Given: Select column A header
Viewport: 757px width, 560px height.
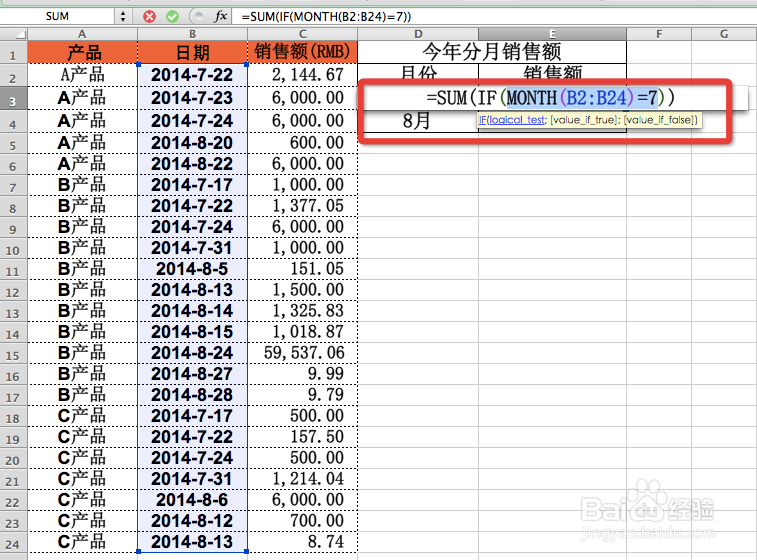Looking at the screenshot, I should 83,34.
